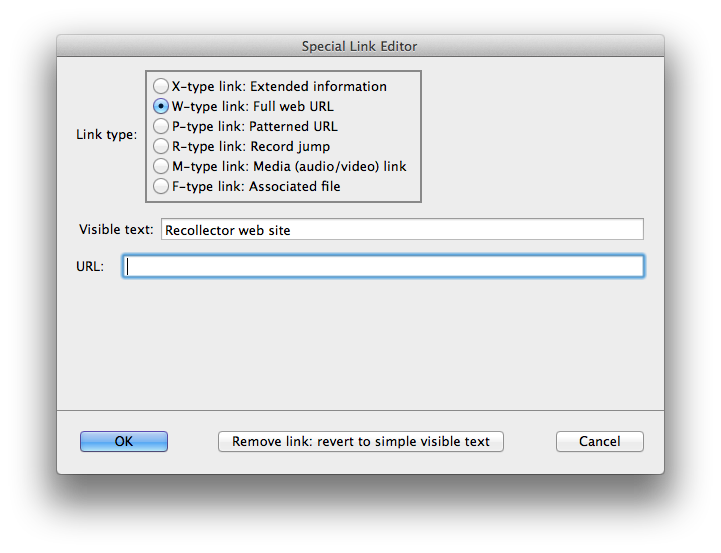721x553 pixels.
Task: Click the Link type label
Action: [107, 135]
